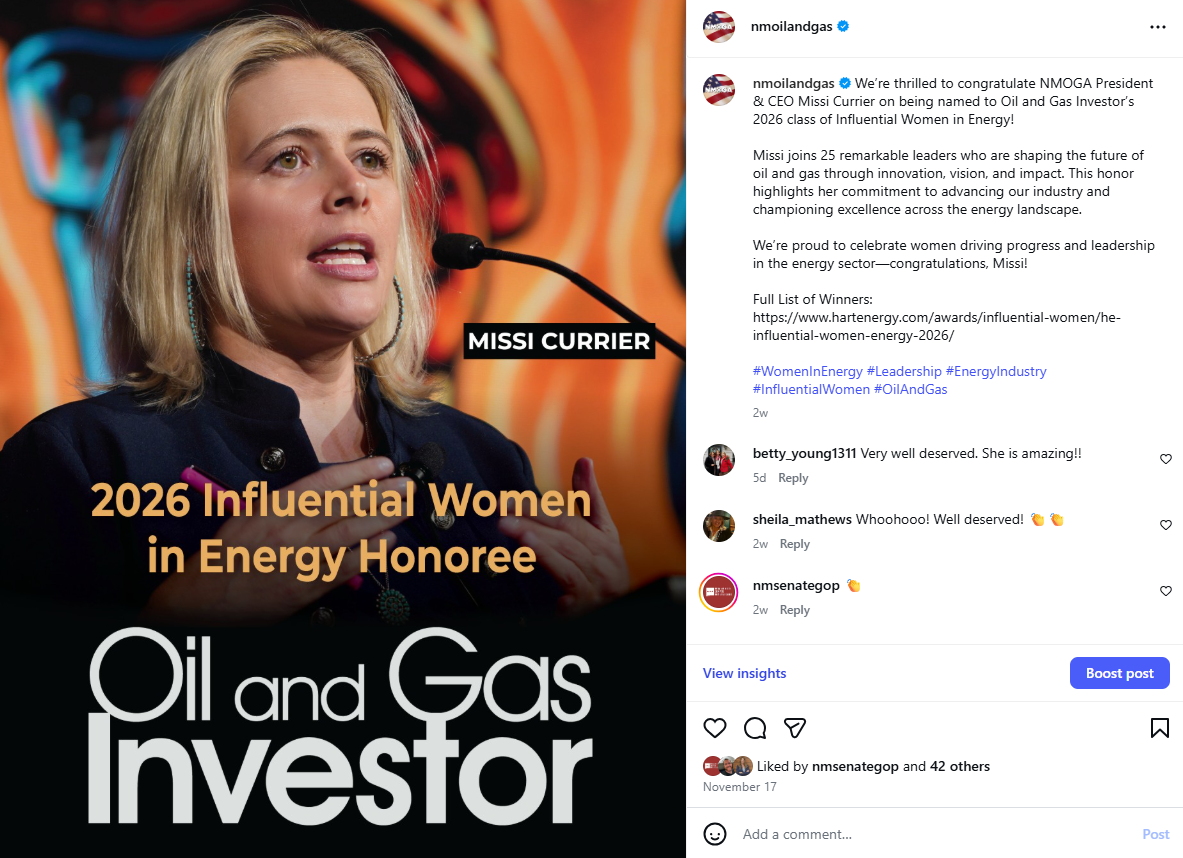This screenshot has width=1183, height=858.
Task: Share post using paper plane icon
Action: 794,727
